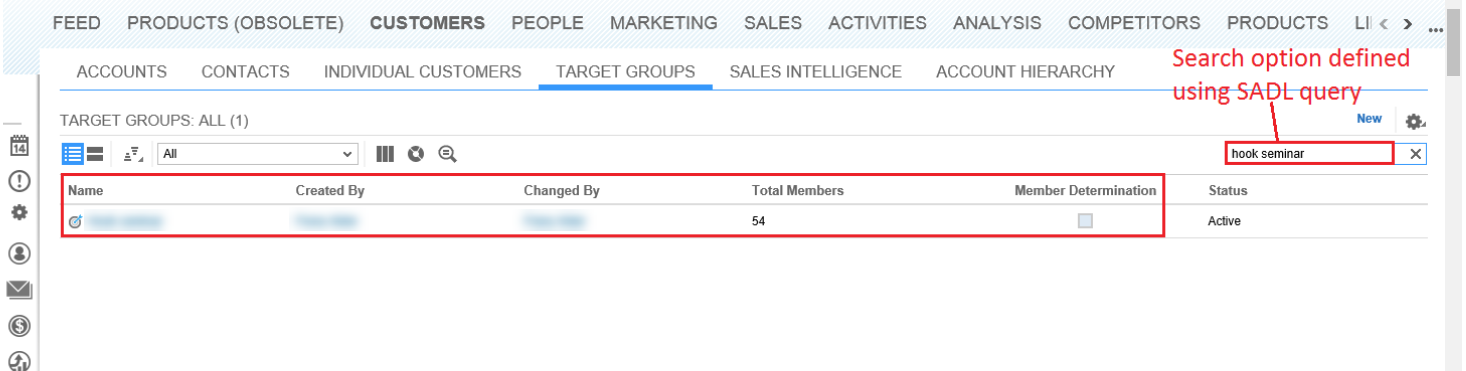Switch to card layout view icon
The image size is (1466, 371).
(96, 154)
